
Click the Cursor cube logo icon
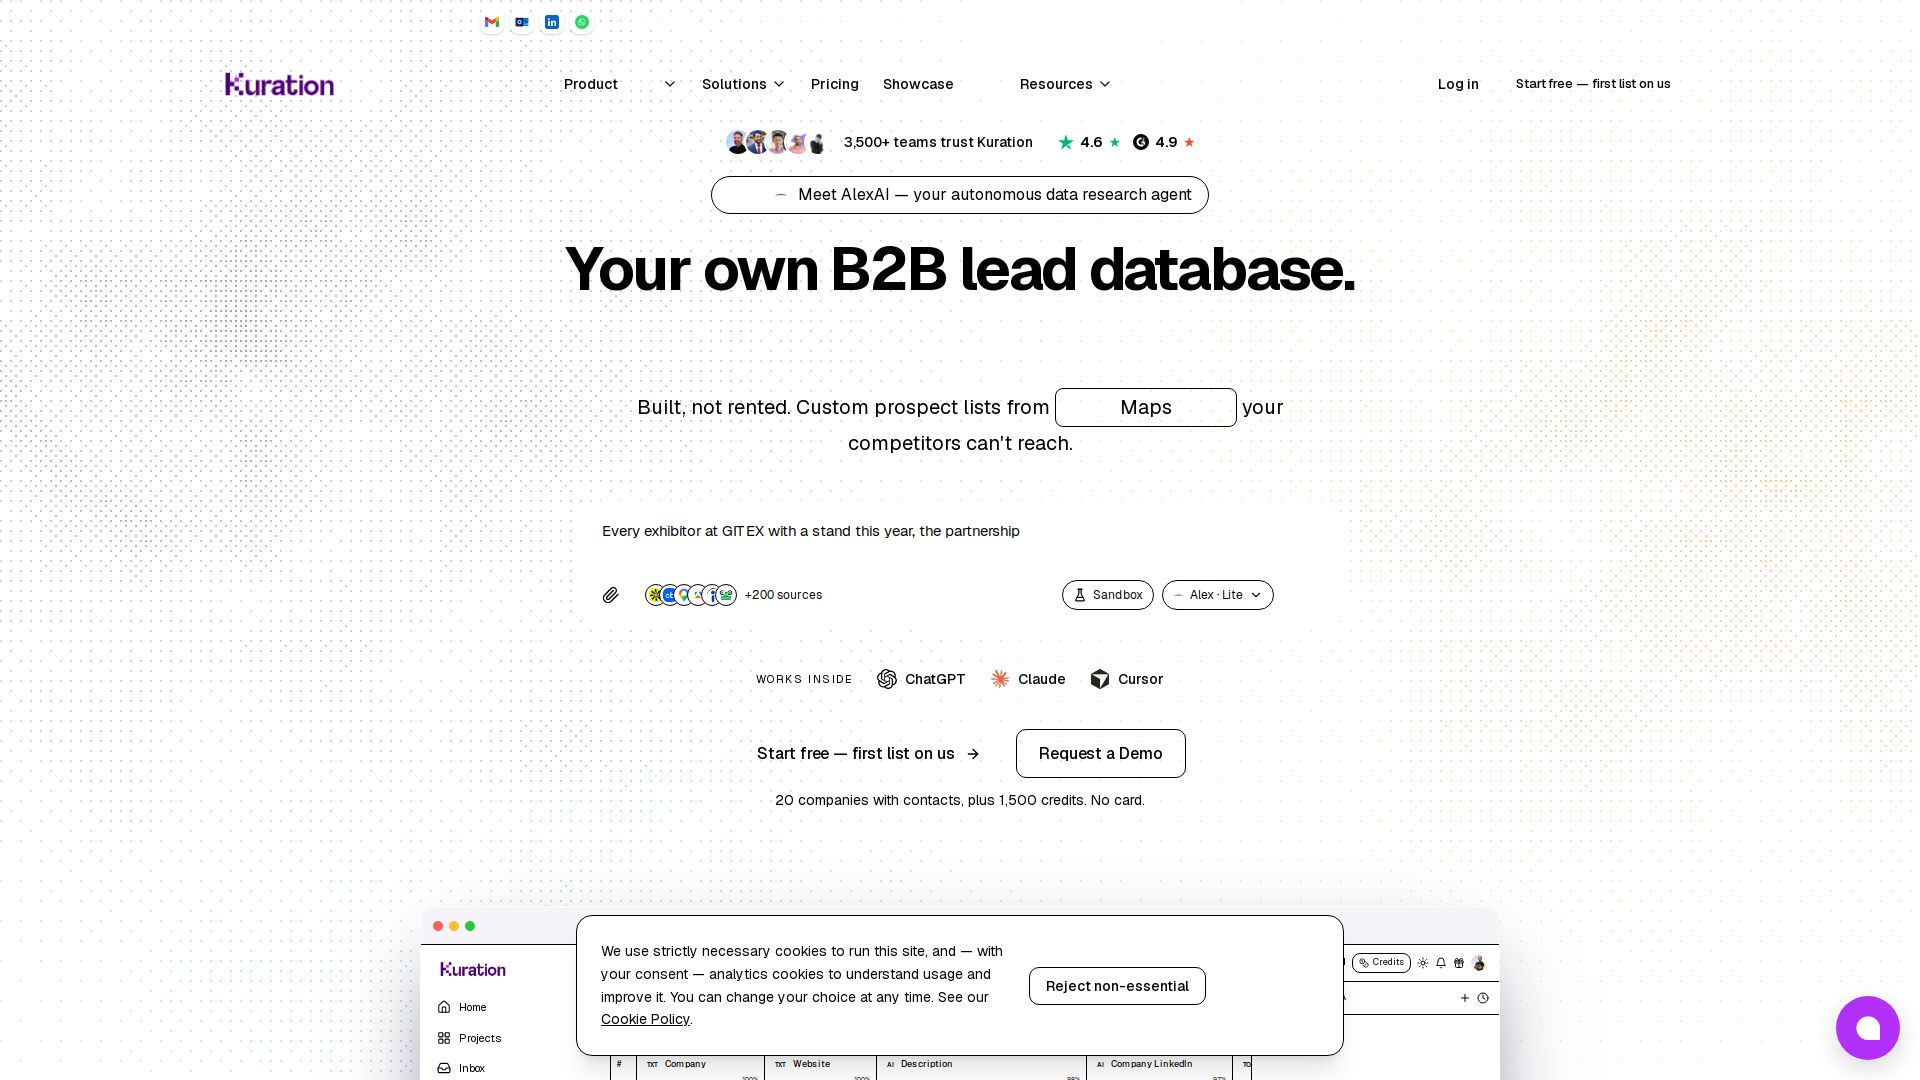(x=1100, y=679)
